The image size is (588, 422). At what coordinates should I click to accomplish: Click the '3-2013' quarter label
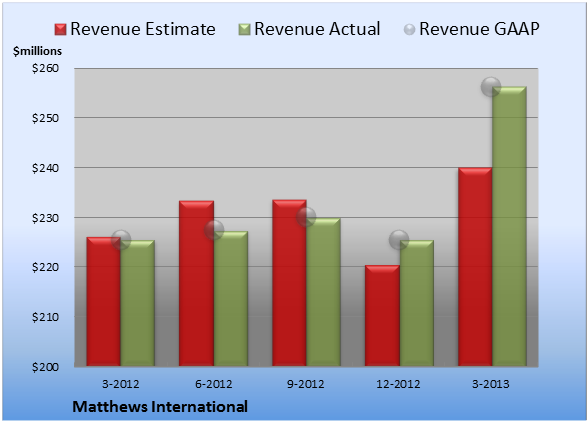click(491, 384)
